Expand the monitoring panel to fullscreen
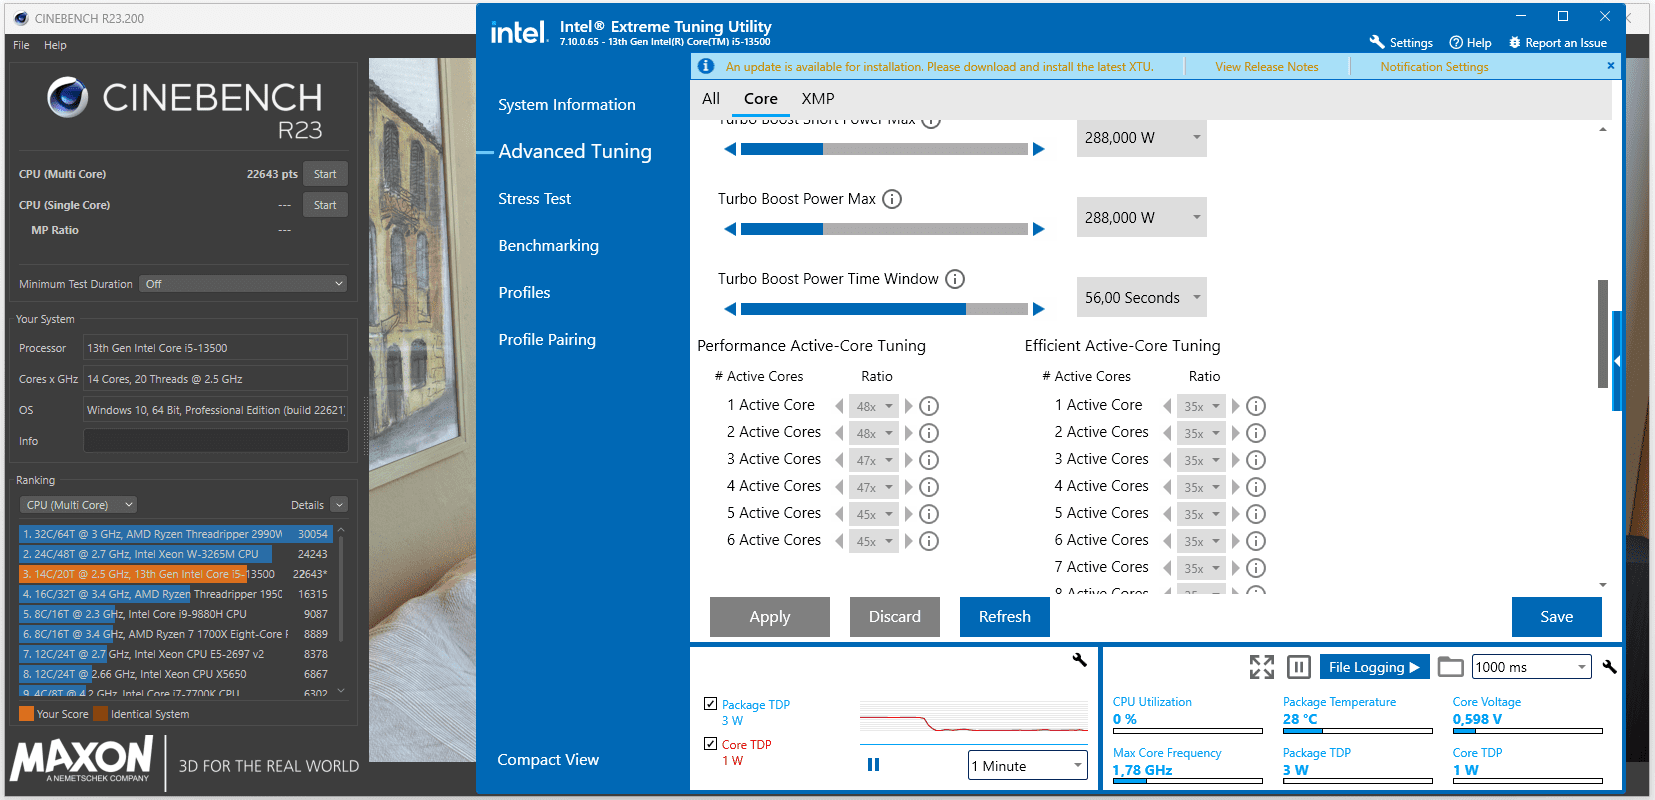 pyautogui.click(x=1262, y=667)
